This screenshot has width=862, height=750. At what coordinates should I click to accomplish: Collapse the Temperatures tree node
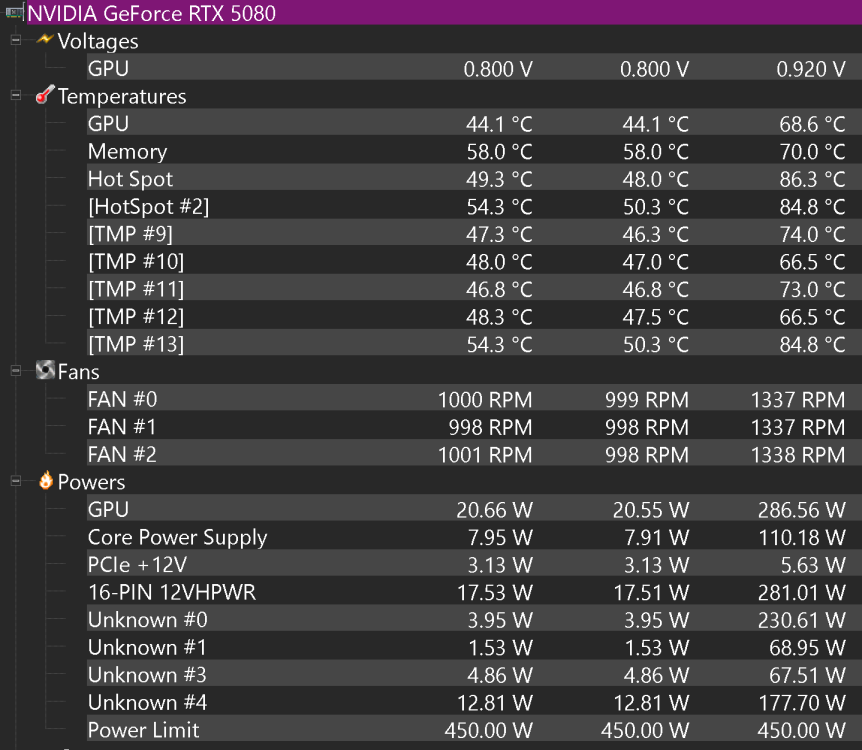16,95
